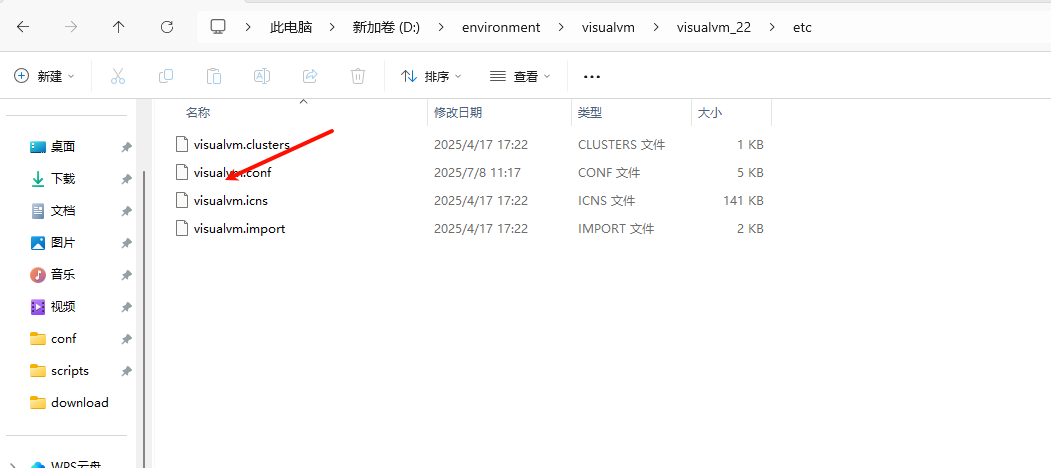Sort by 类型 column header

tap(590, 113)
